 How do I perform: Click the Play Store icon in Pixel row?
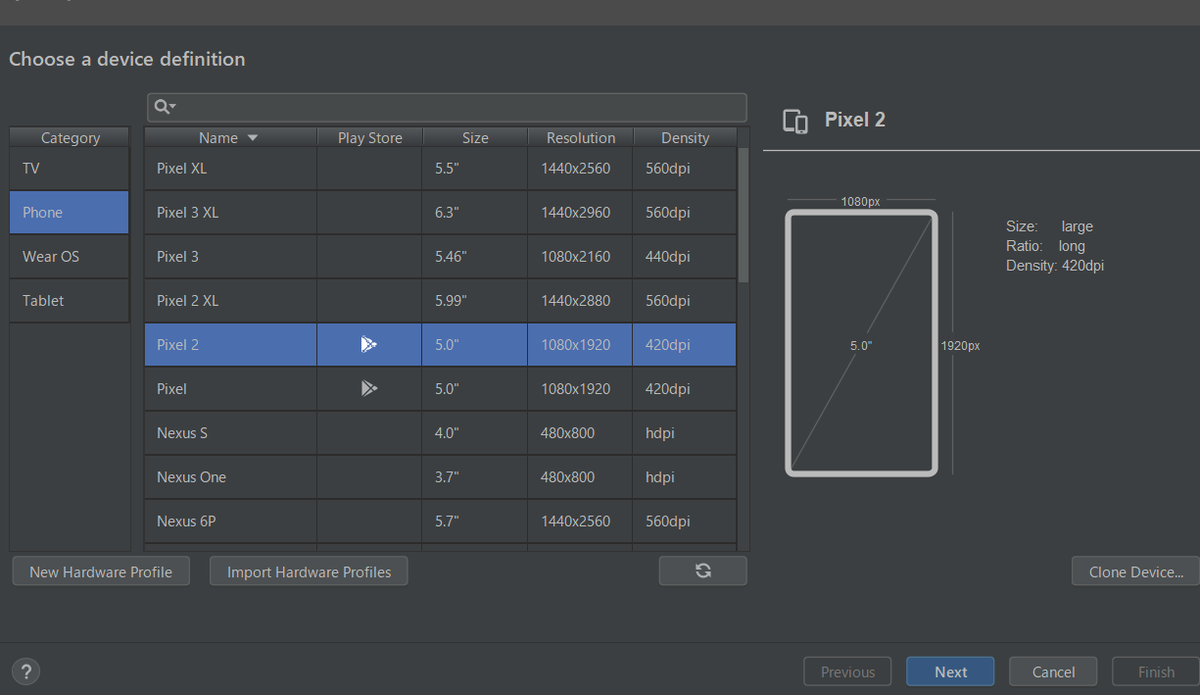pos(369,388)
